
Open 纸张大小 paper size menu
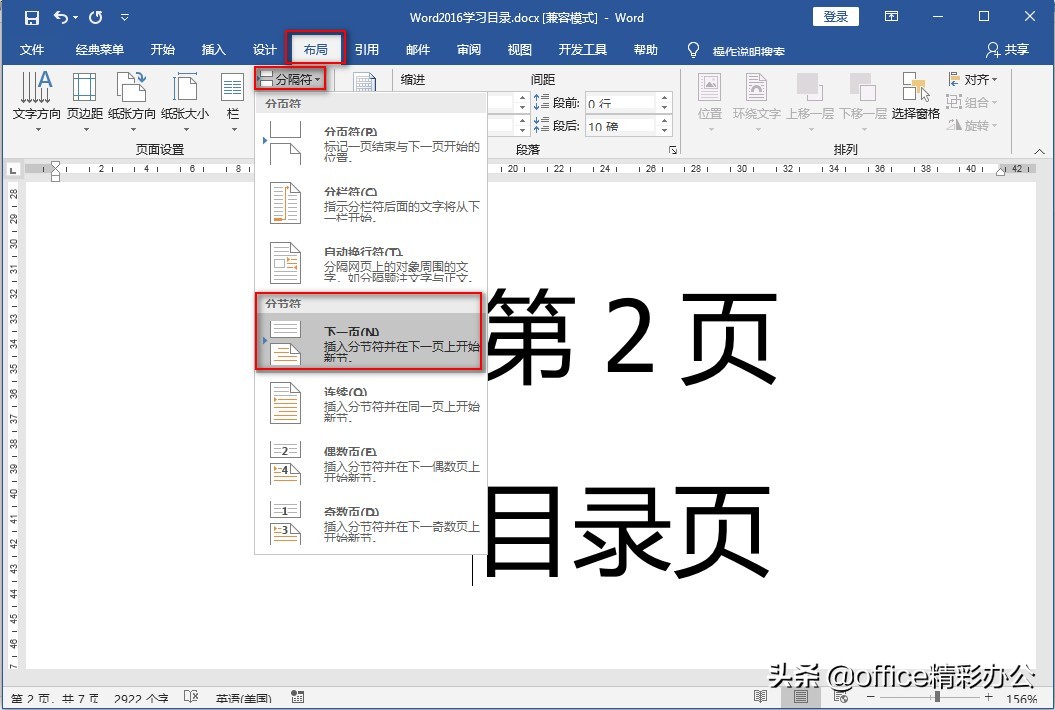(184, 101)
